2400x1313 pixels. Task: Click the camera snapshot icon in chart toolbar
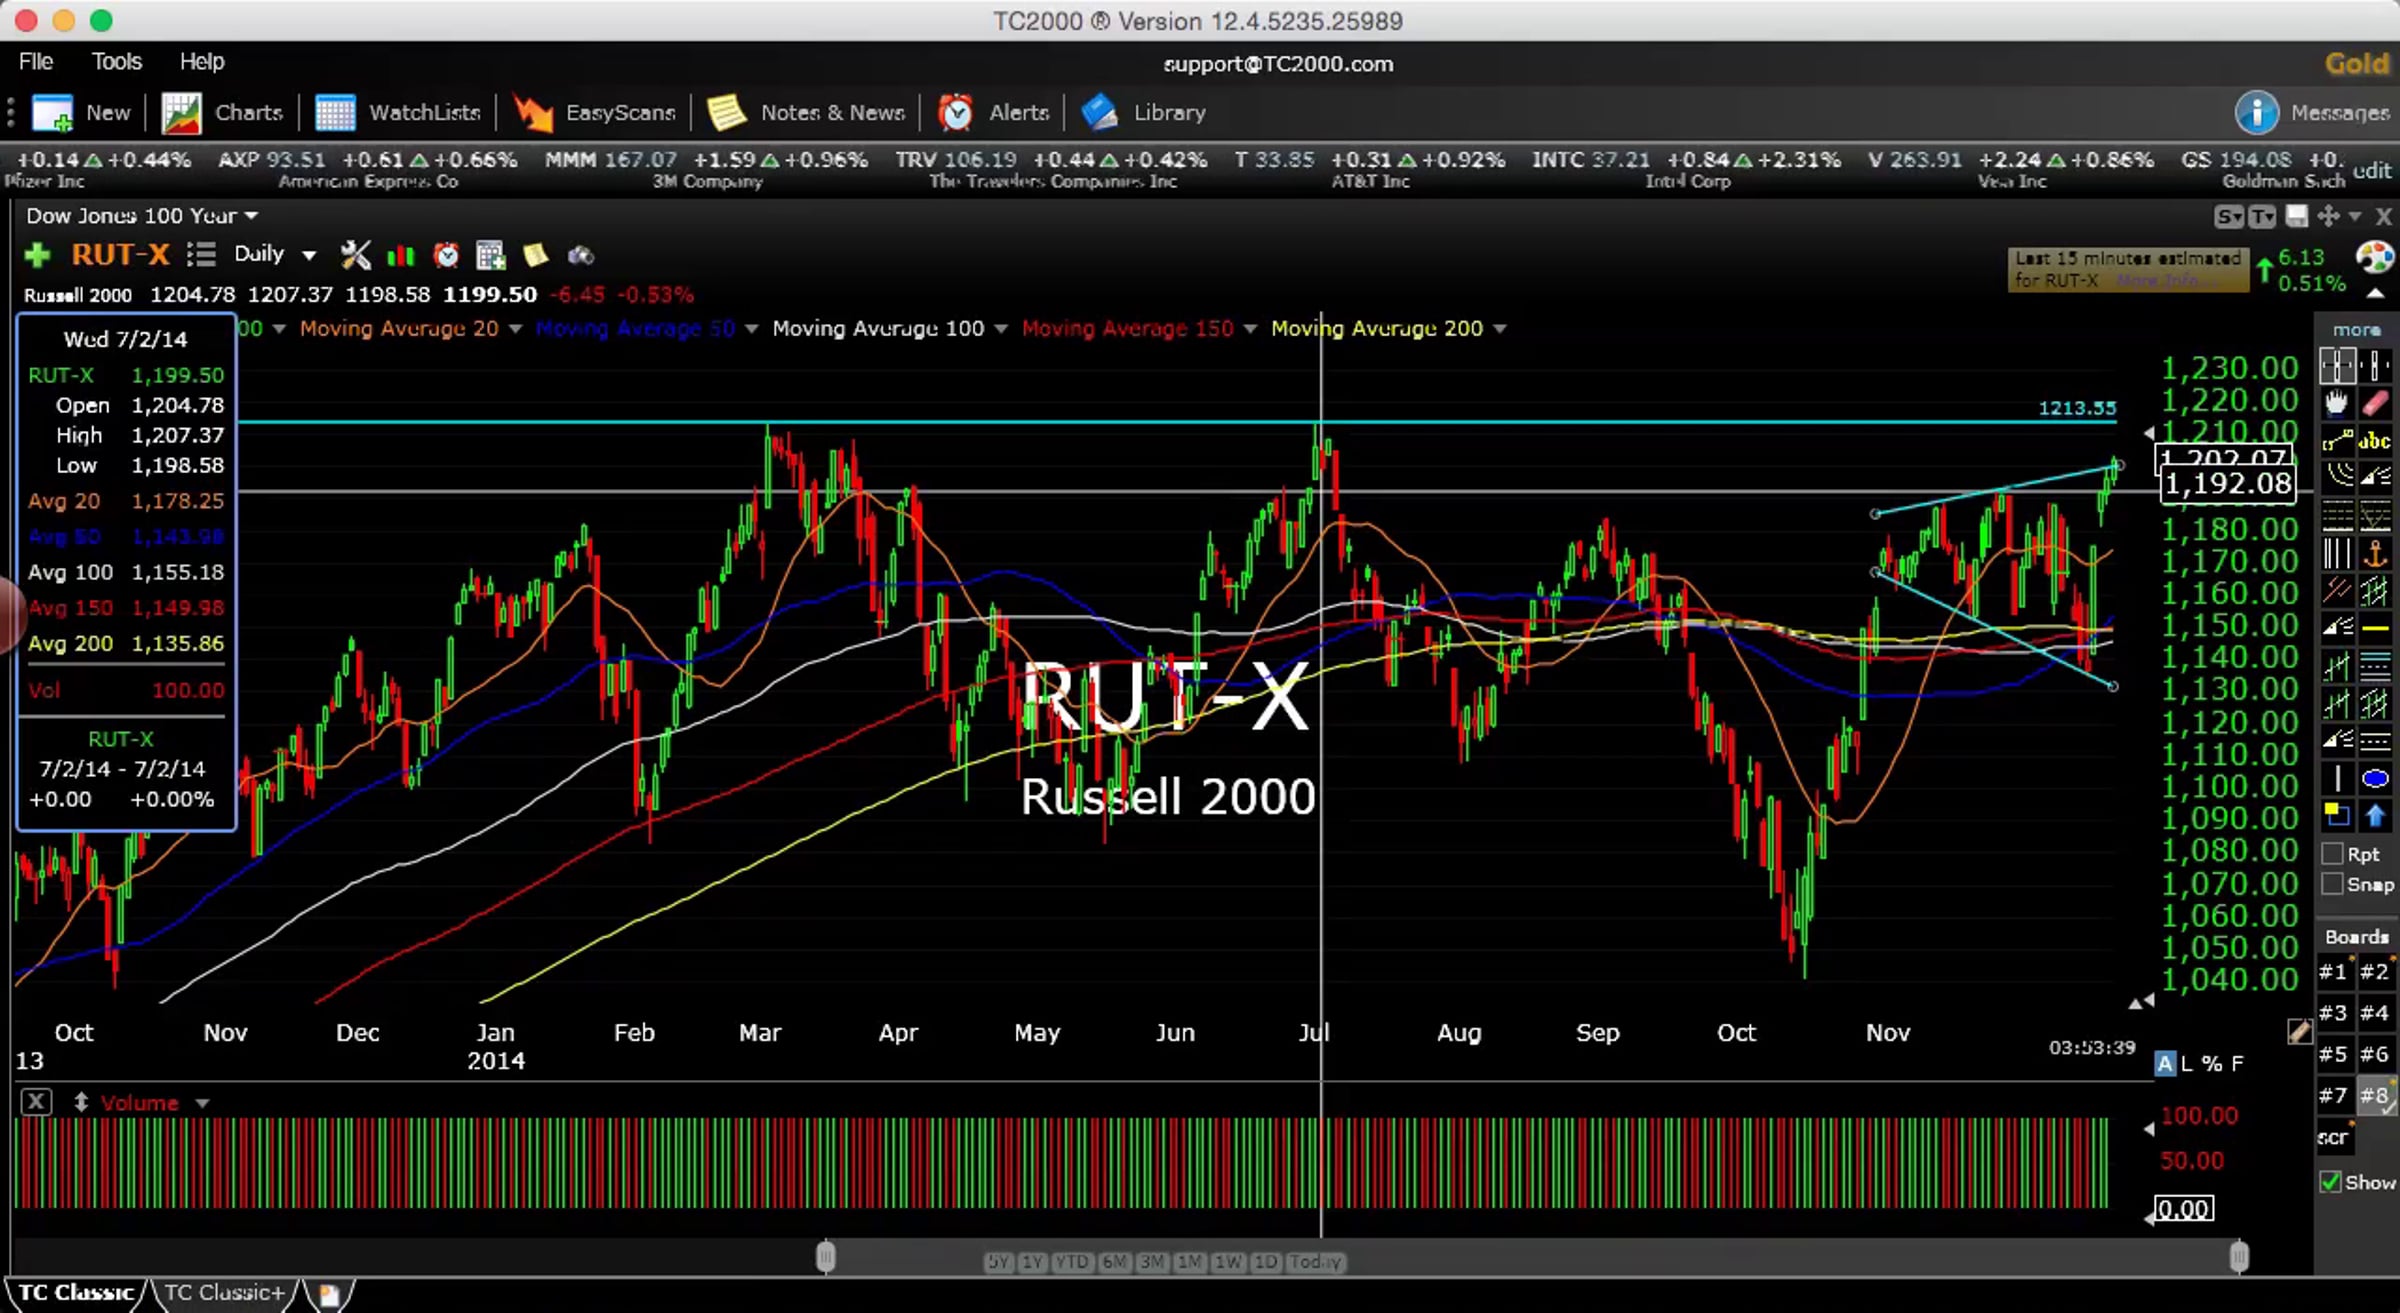pos(580,256)
